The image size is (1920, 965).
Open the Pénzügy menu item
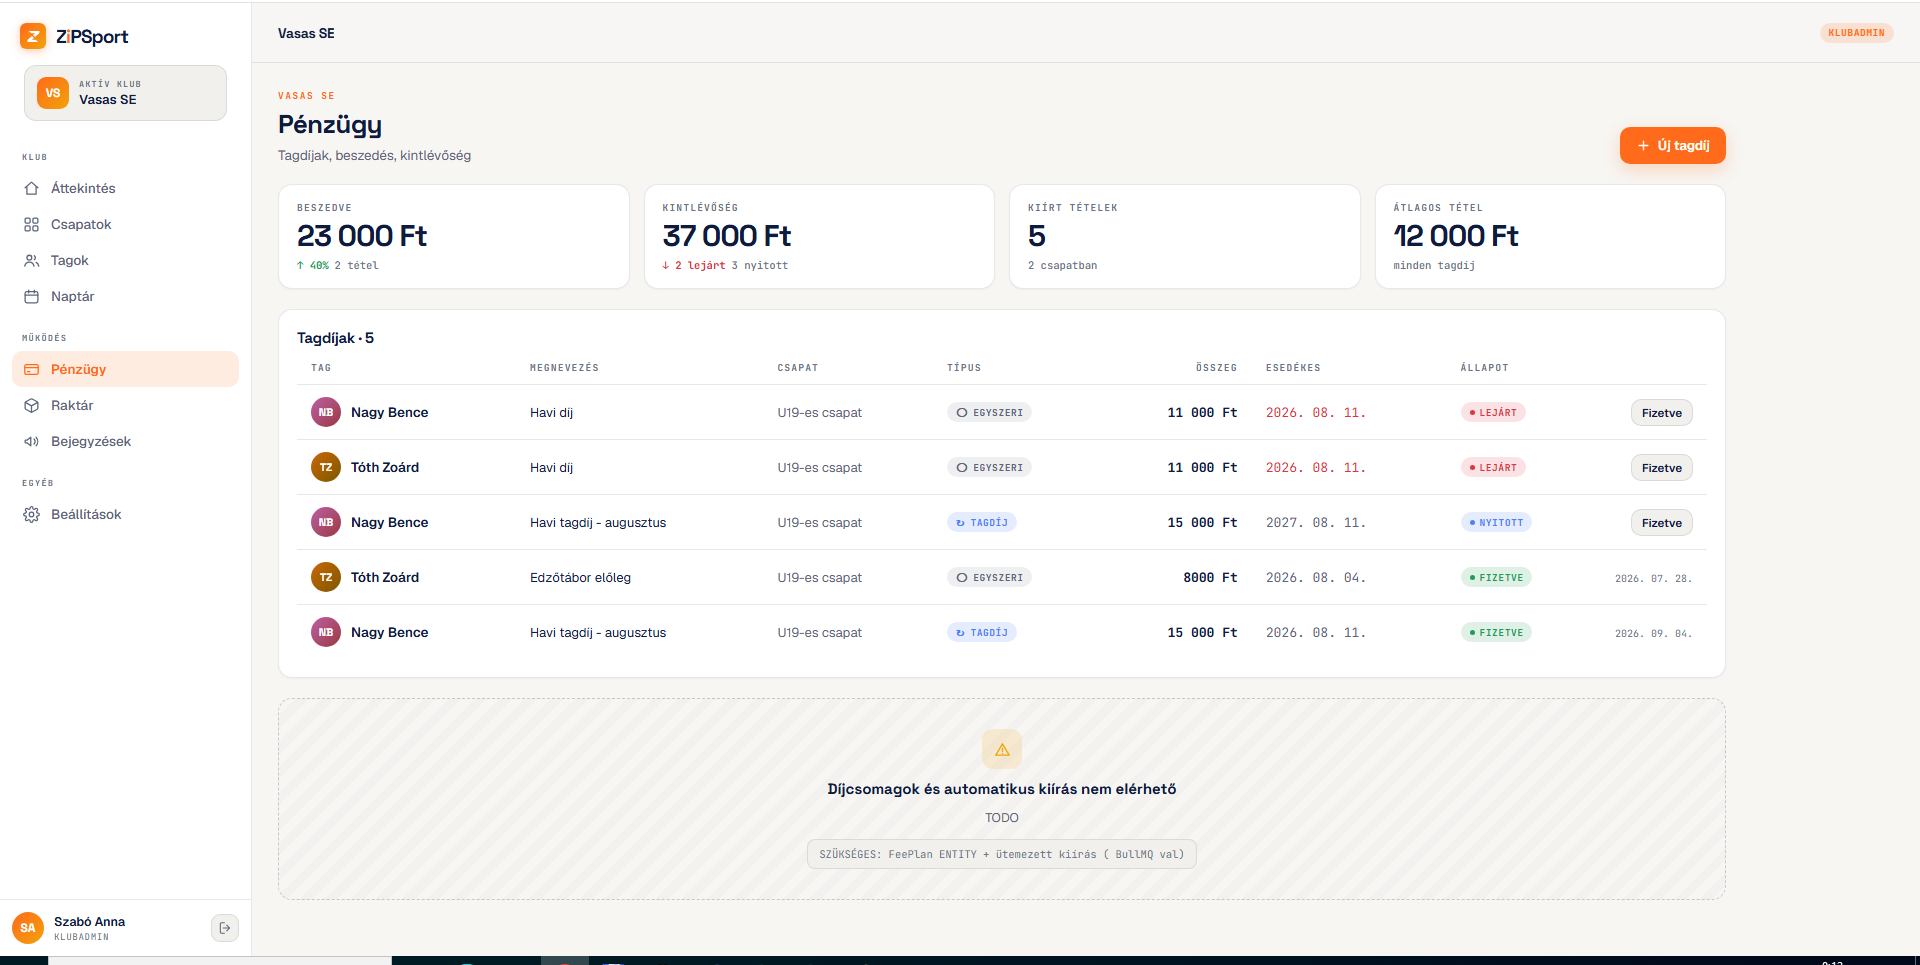pos(126,369)
